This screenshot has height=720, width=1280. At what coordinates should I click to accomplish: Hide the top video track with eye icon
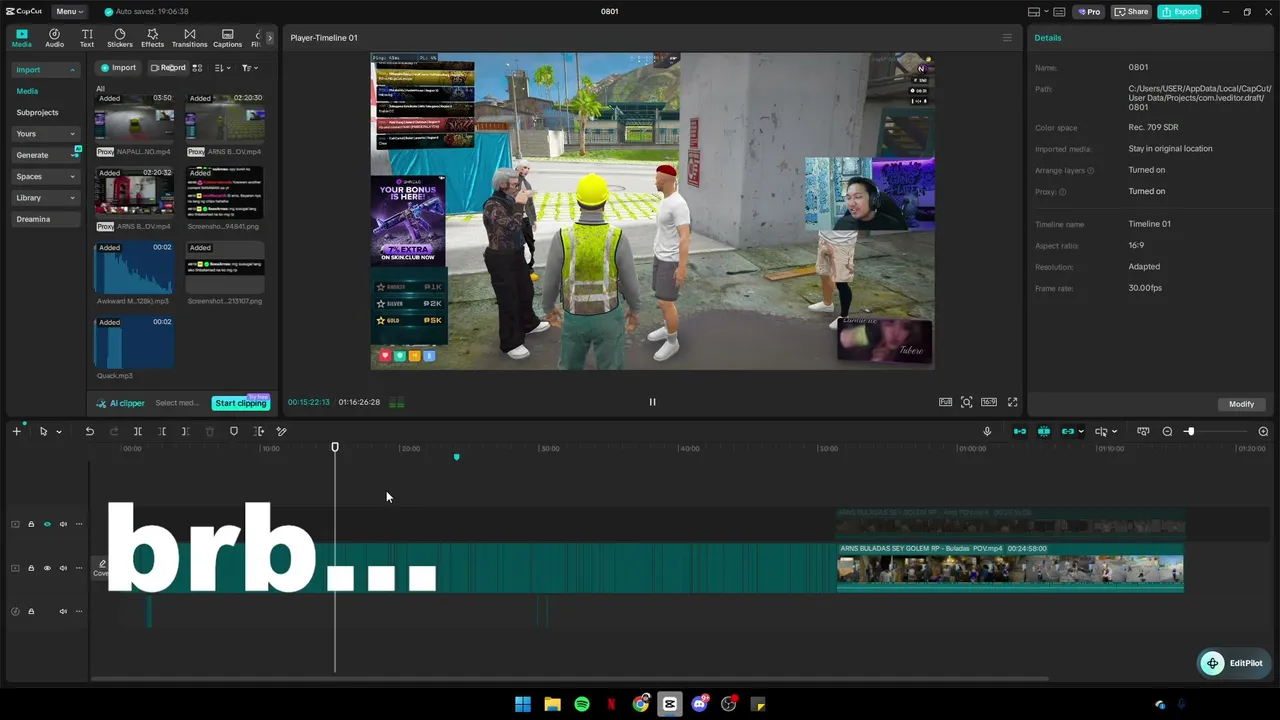pos(47,524)
